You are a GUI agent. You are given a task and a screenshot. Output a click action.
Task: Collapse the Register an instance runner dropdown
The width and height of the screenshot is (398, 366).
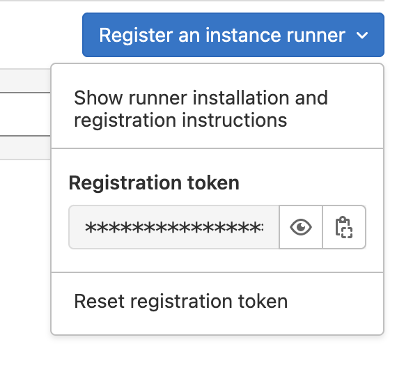233,35
